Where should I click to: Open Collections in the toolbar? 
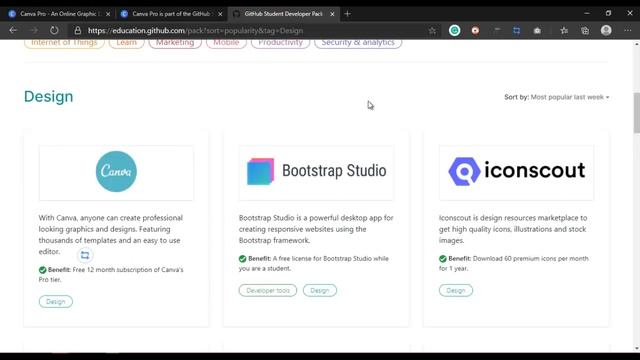585,31
